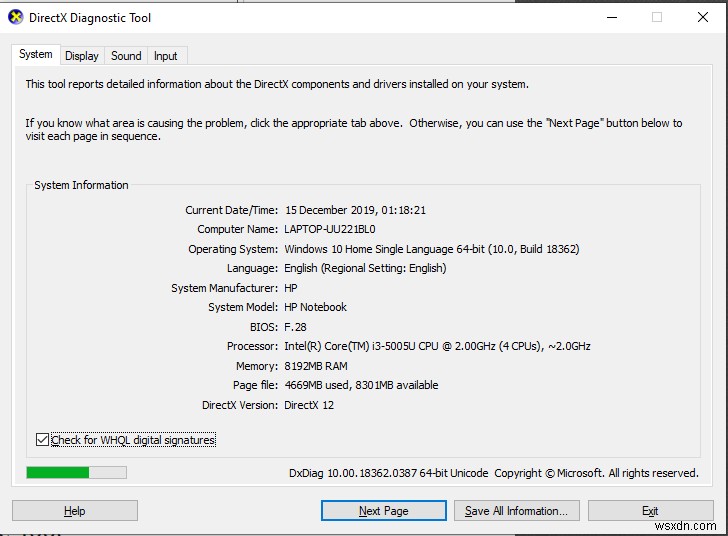The image size is (728, 536).
Task: Close the DirectX Diagnostic Tool window
Action: point(702,18)
